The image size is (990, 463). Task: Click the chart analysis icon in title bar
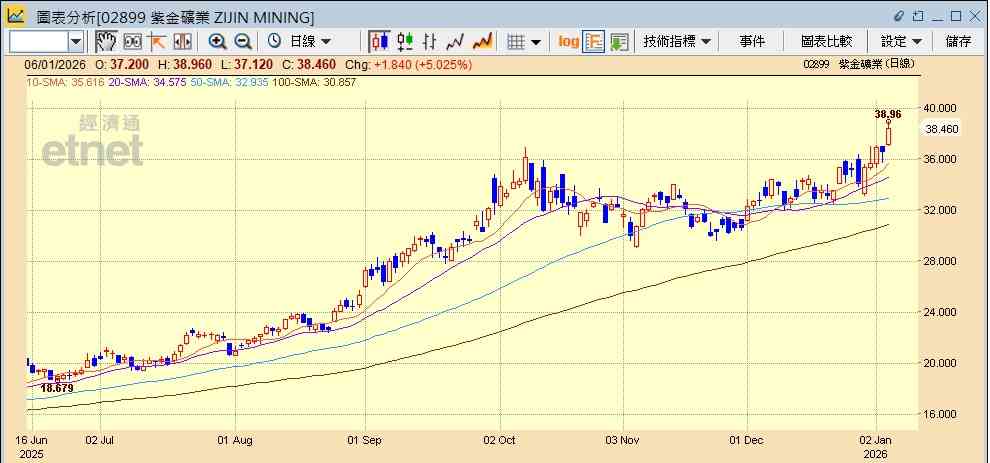[16, 15]
